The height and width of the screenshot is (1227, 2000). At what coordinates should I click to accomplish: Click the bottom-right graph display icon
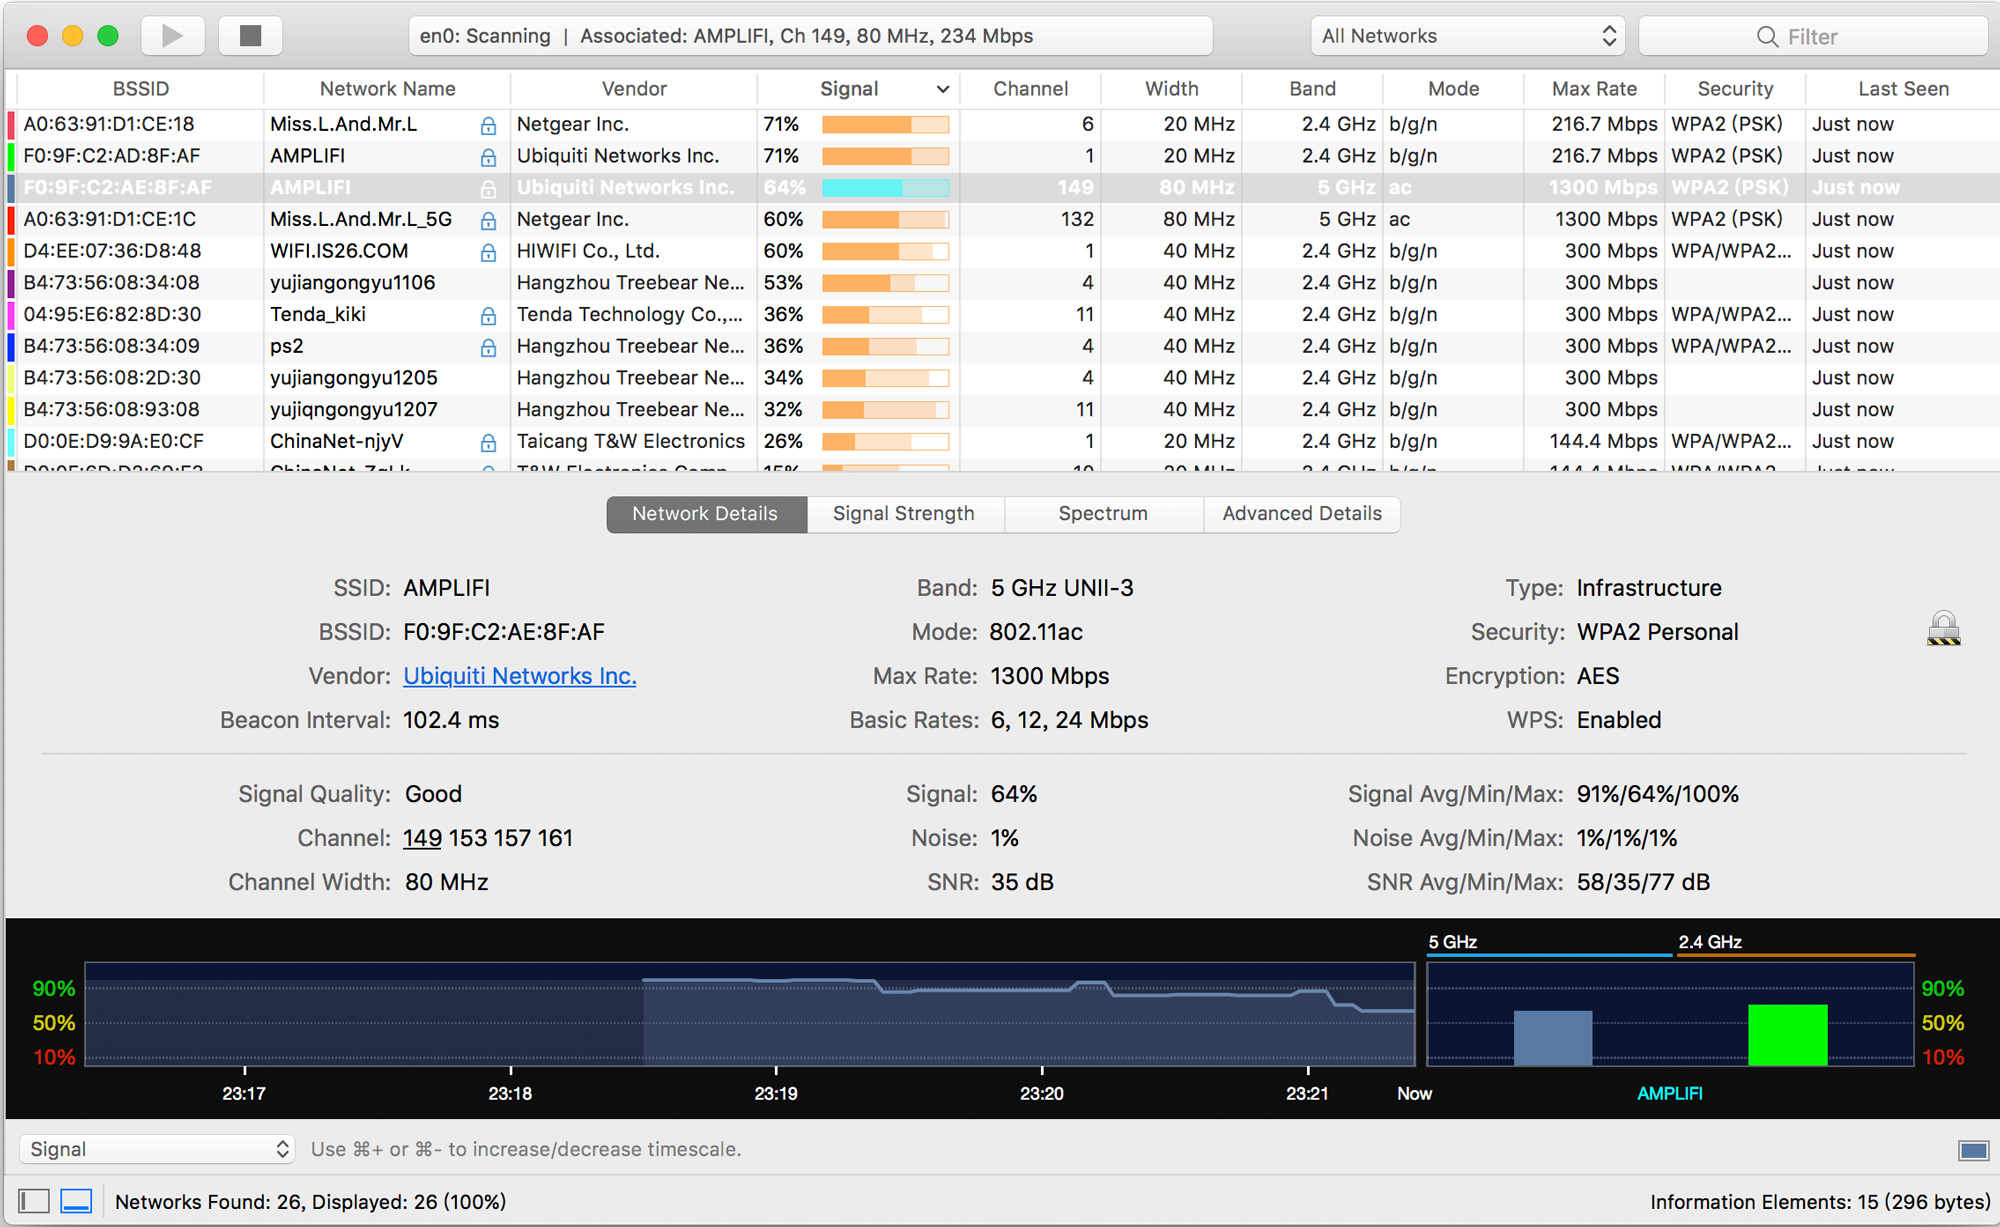click(x=1973, y=1150)
